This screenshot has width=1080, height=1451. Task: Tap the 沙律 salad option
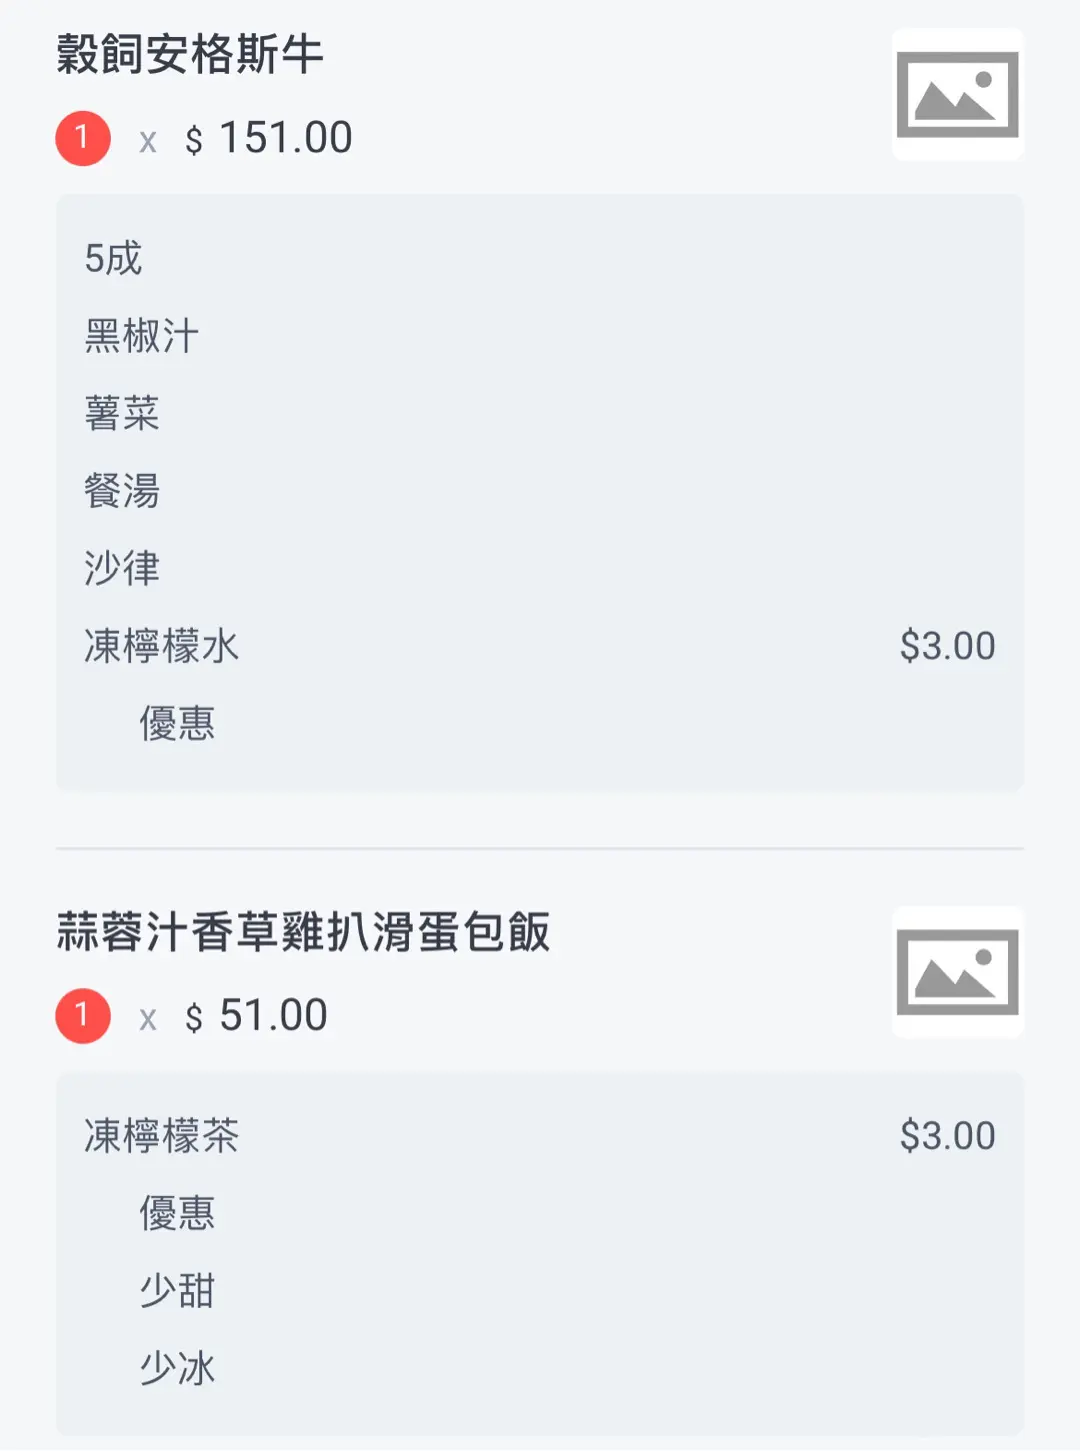pos(122,568)
